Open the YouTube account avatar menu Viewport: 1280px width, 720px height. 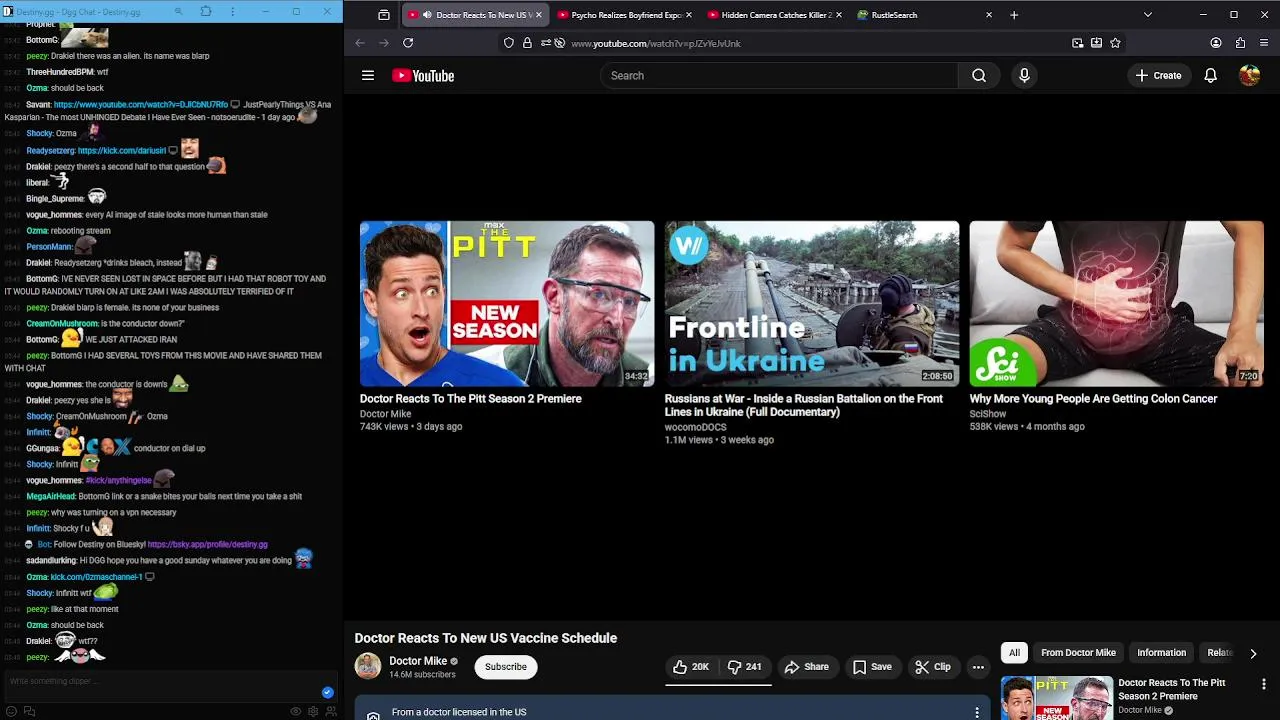click(1249, 76)
